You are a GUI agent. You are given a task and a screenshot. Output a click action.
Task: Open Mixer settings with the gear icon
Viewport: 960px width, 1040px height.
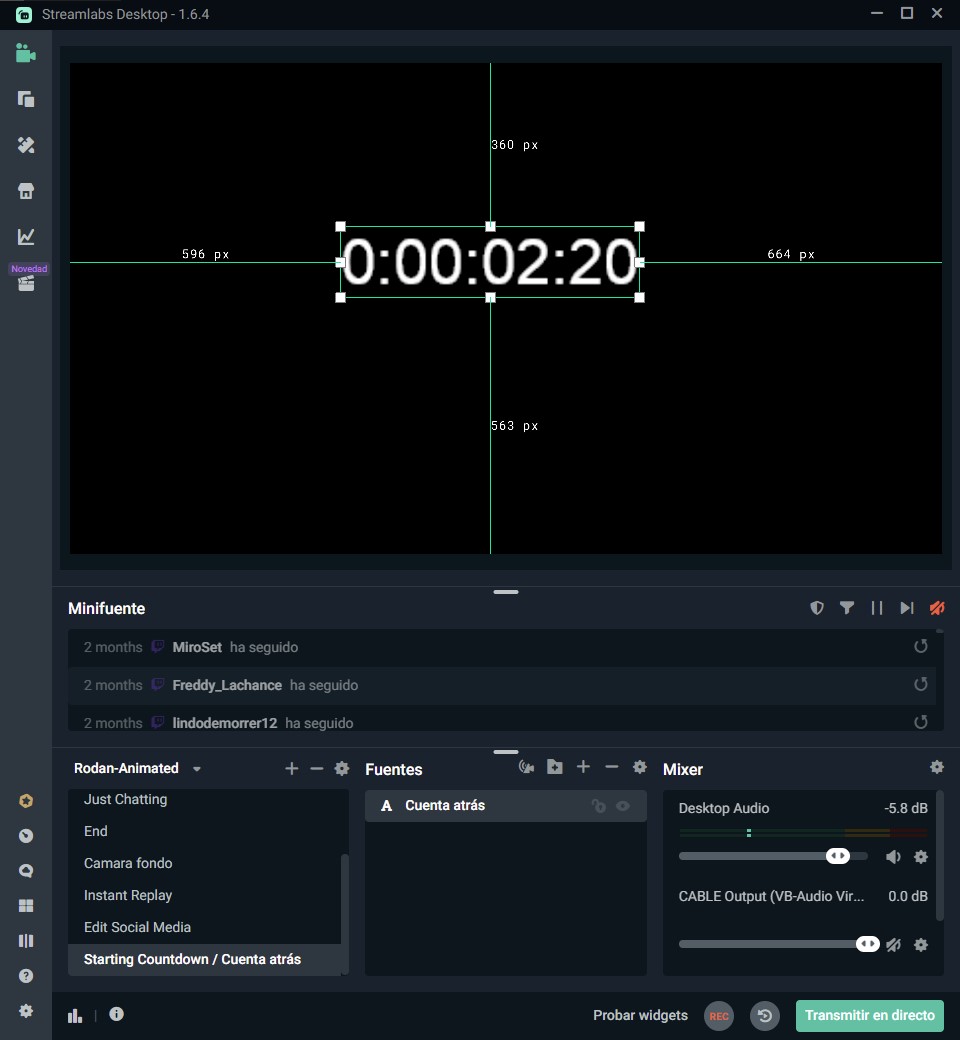tap(937, 767)
